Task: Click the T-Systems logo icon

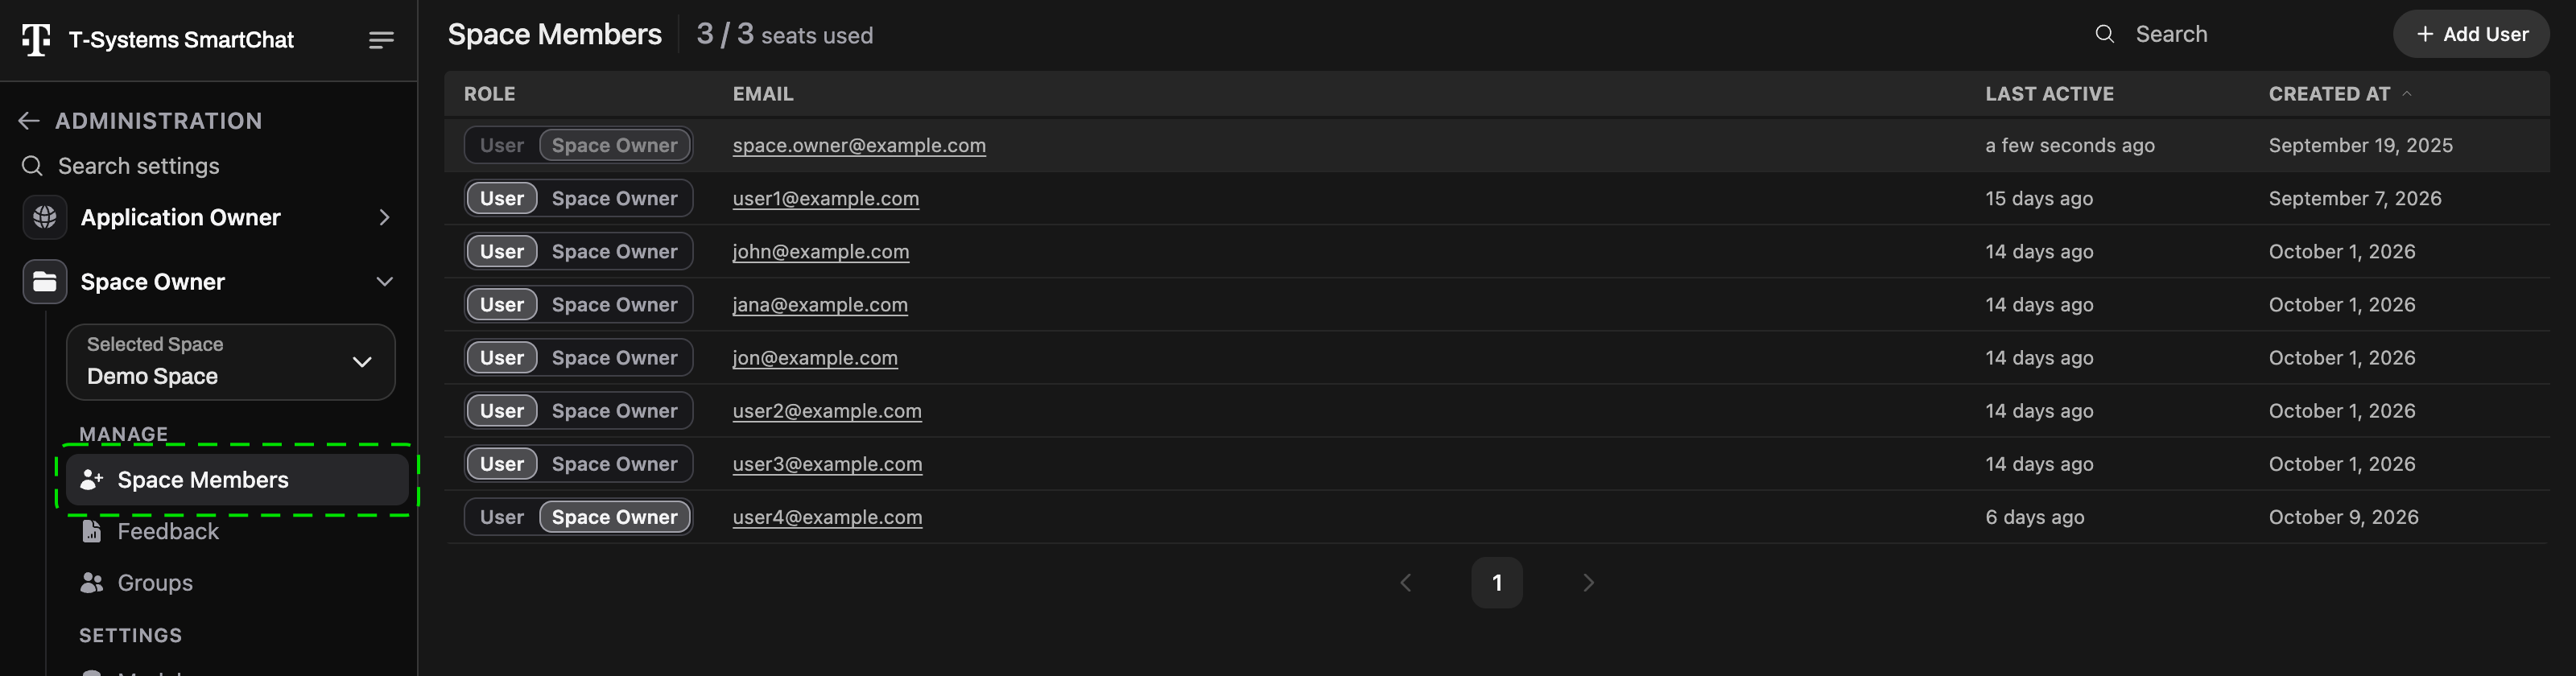Action: pyautogui.click(x=36, y=40)
